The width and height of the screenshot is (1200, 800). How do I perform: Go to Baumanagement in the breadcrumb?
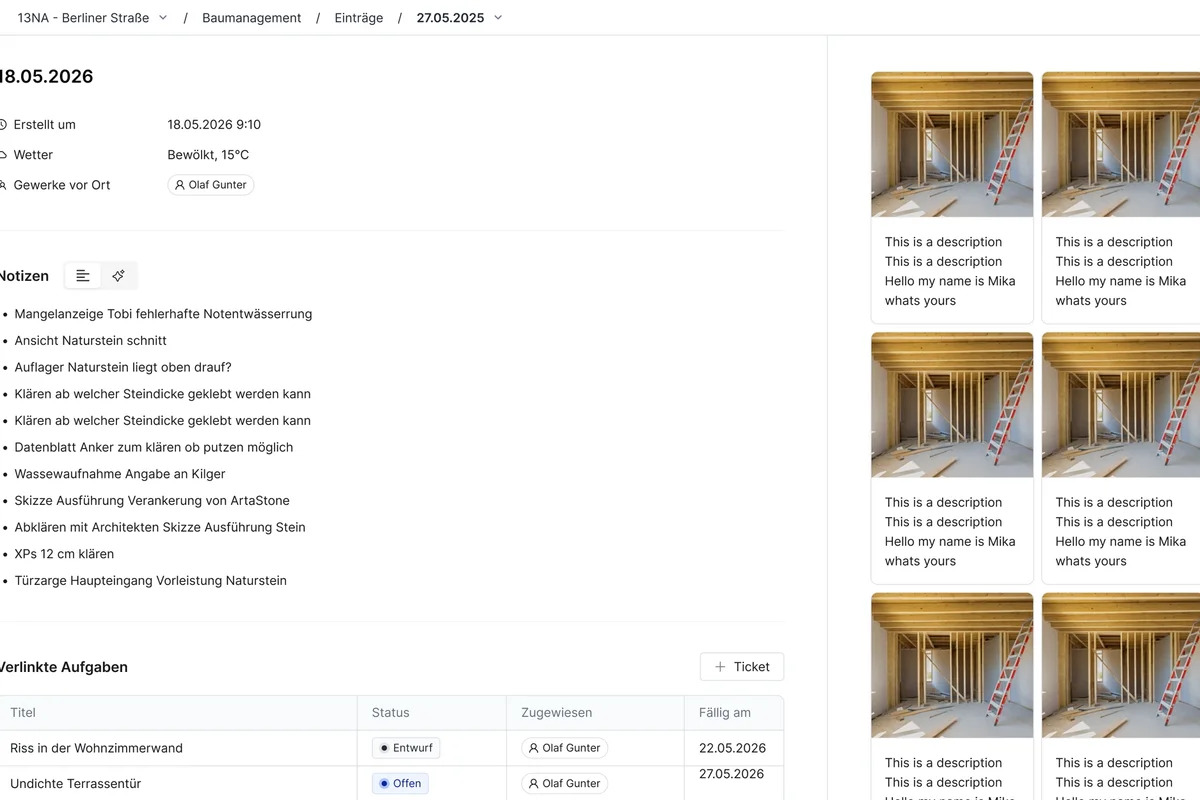(x=251, y=18)
